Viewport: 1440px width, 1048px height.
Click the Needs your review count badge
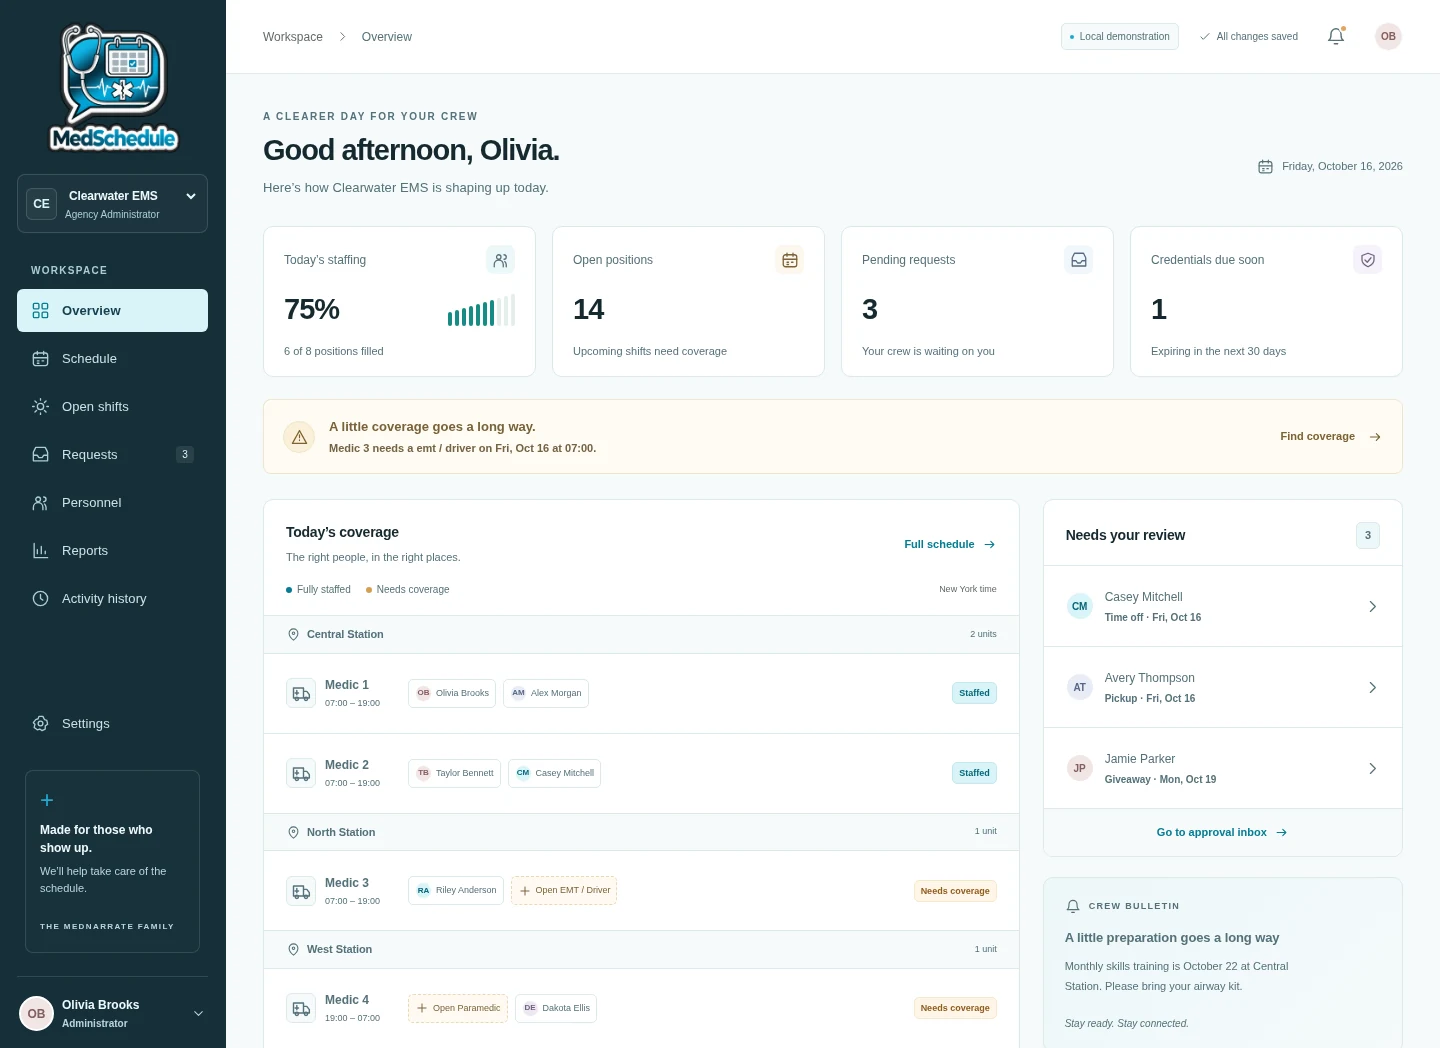coord(1368,535)
